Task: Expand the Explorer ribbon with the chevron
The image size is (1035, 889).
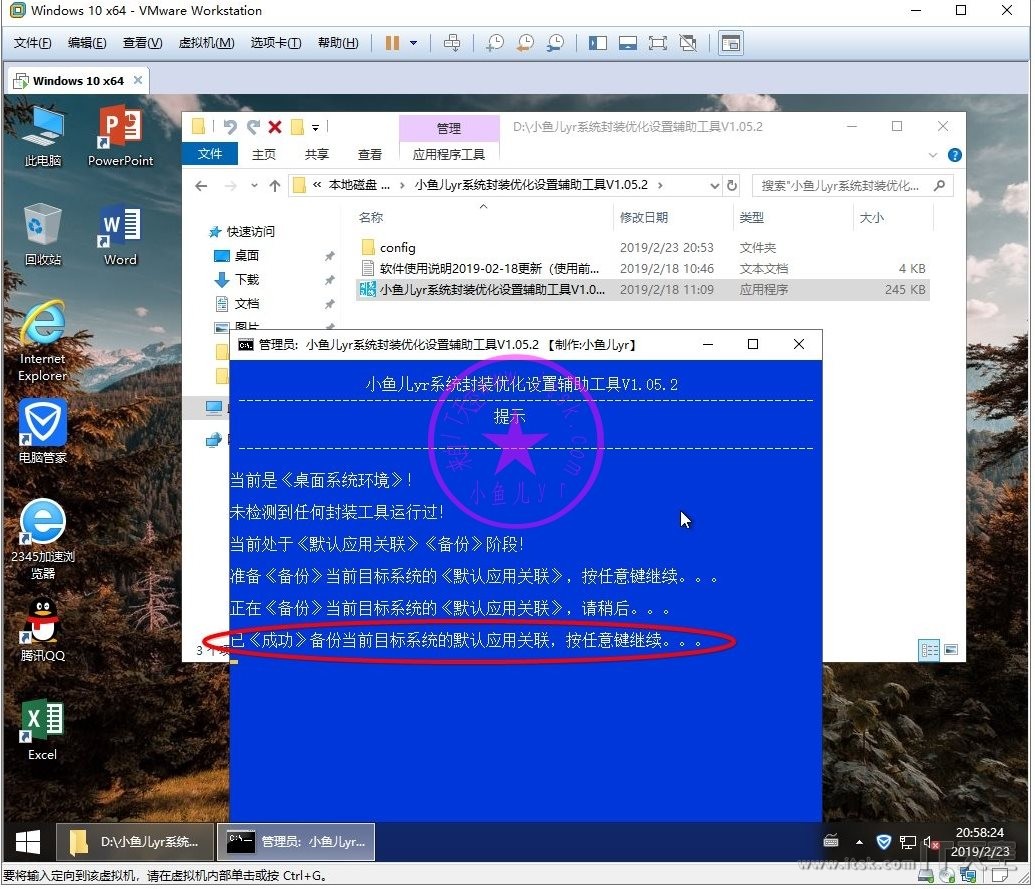Action: coord(933,155)
